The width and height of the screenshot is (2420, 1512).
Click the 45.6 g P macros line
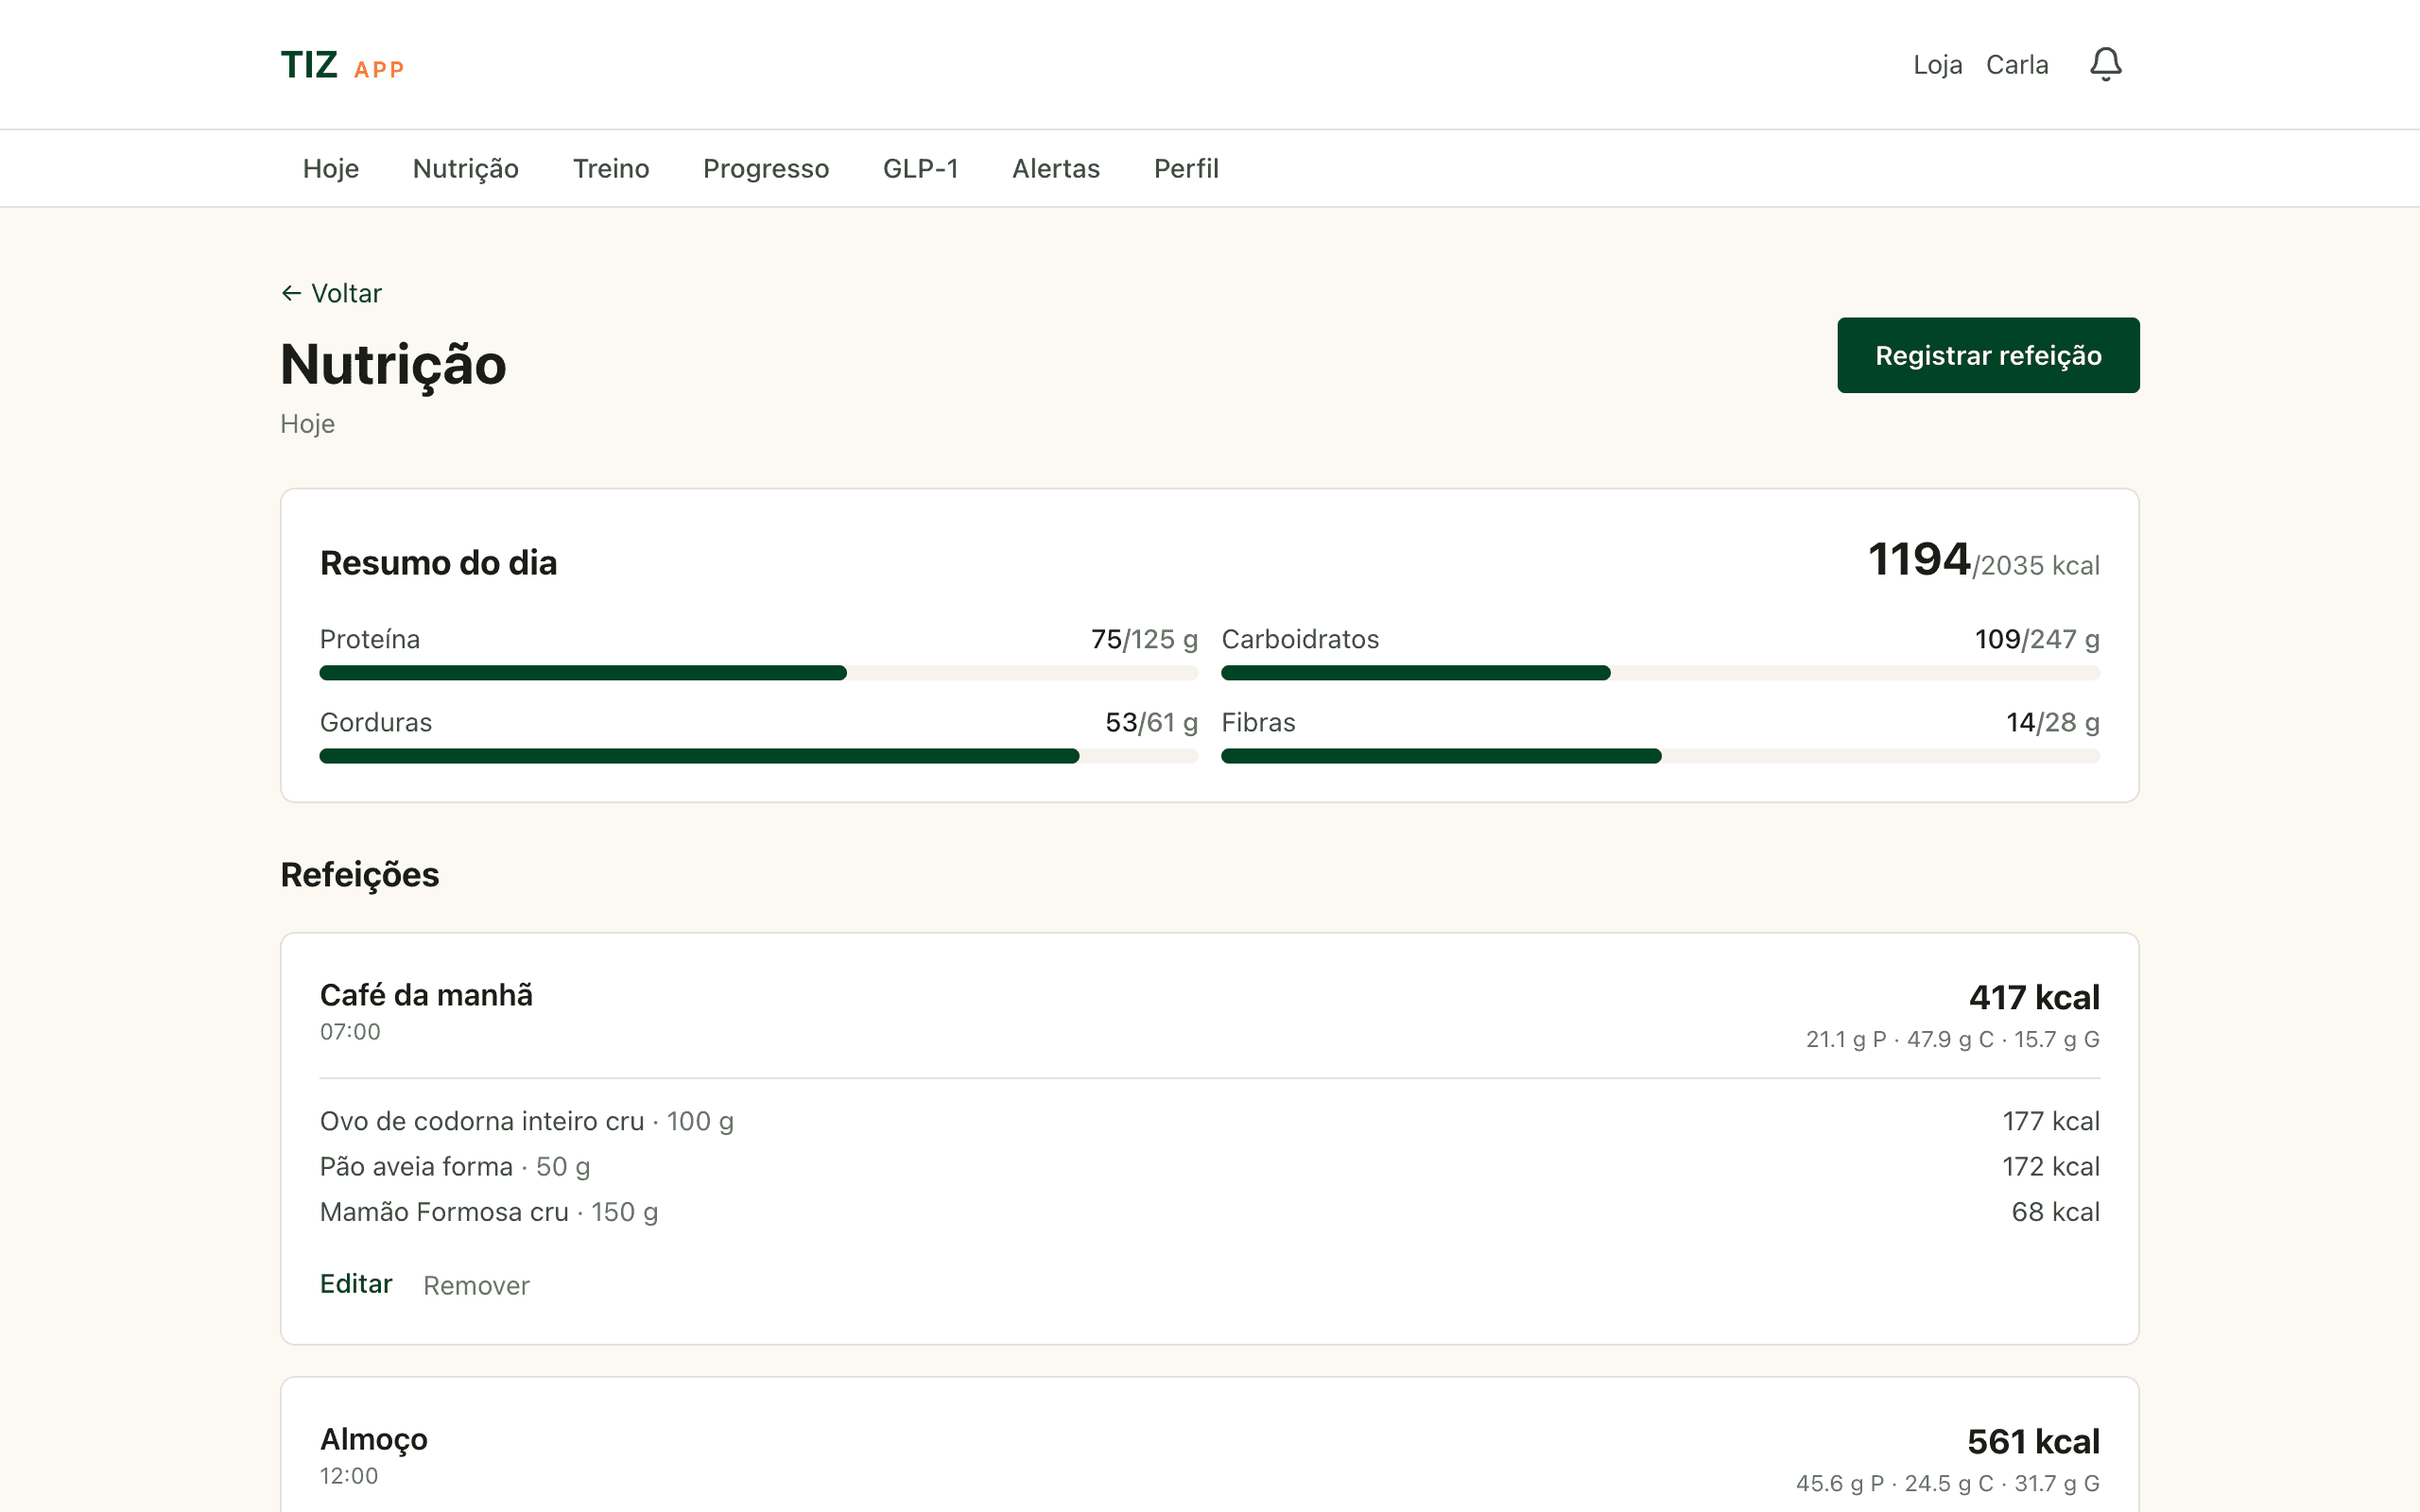1947,1484
